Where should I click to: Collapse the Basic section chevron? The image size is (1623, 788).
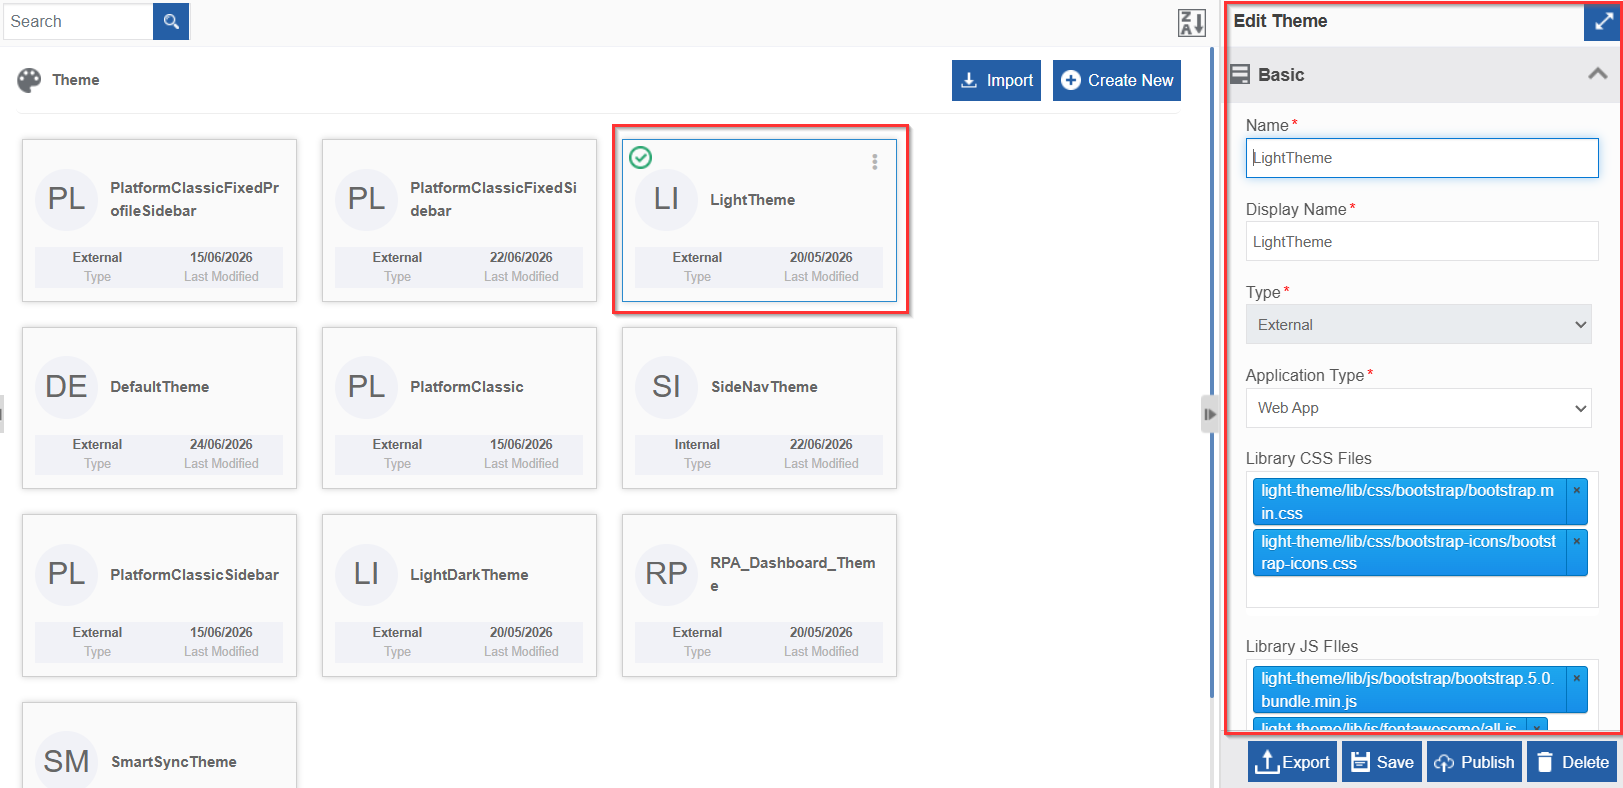click(x=1597, y=74)
